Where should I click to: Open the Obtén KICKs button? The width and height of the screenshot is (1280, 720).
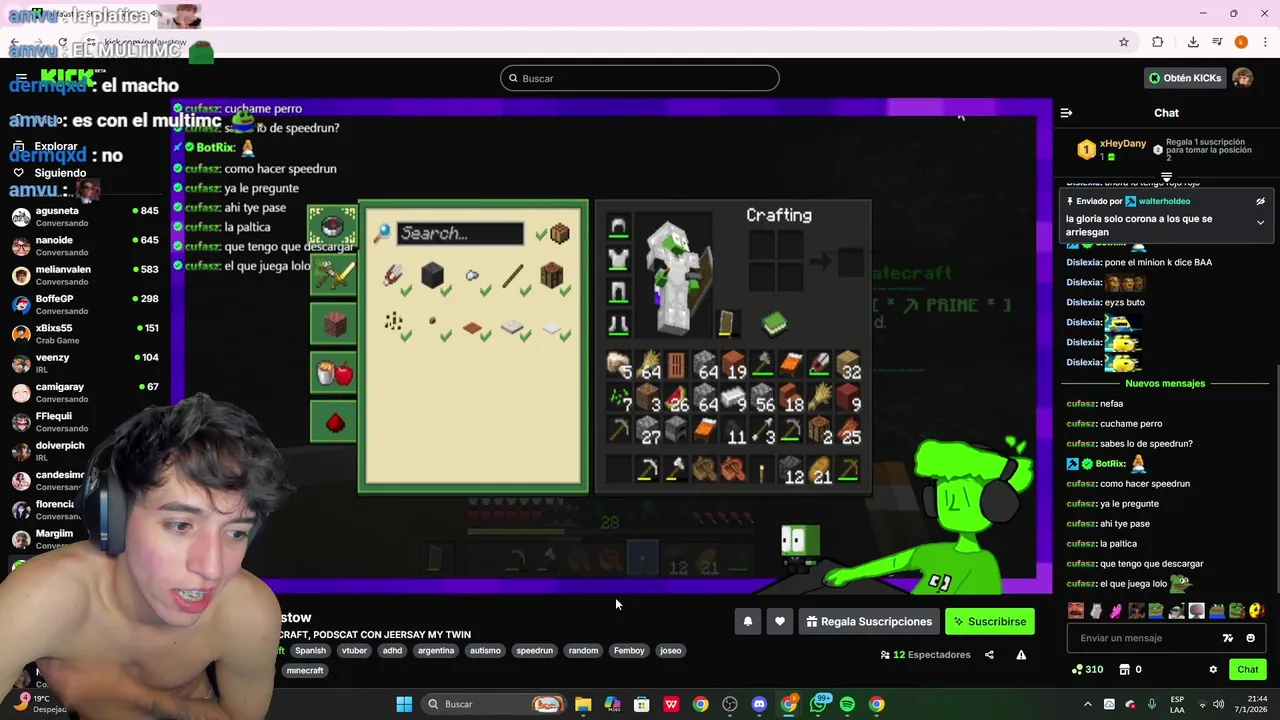tap(1185, 78)
